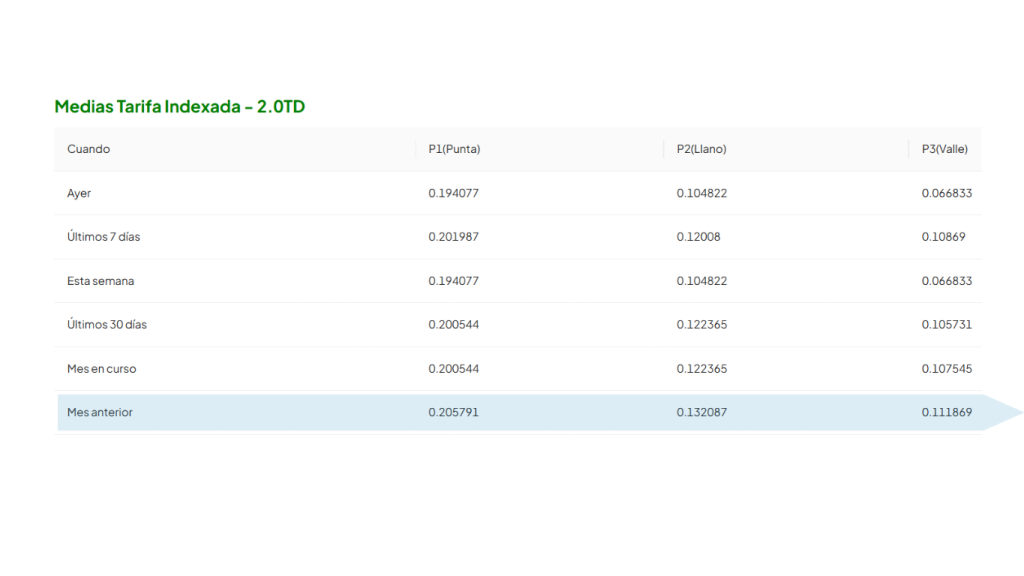Click the P3 value 0.105731

click(946, 325)
